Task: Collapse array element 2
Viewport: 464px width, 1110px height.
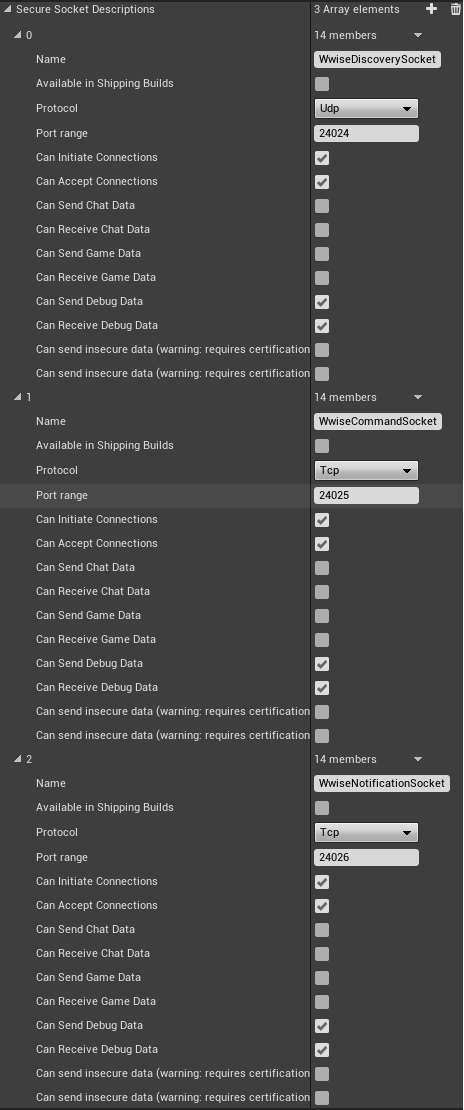Action: pos(17,759)
